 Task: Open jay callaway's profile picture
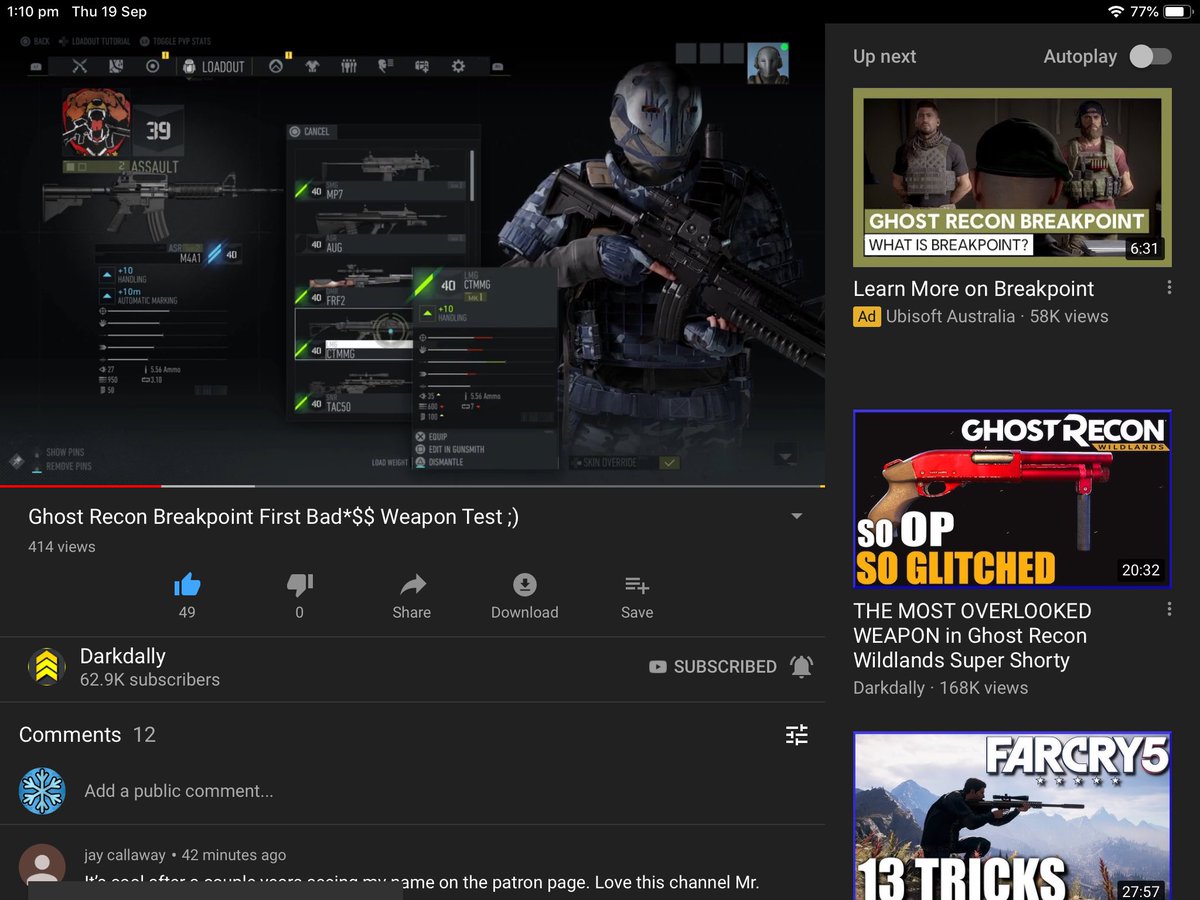42,866
